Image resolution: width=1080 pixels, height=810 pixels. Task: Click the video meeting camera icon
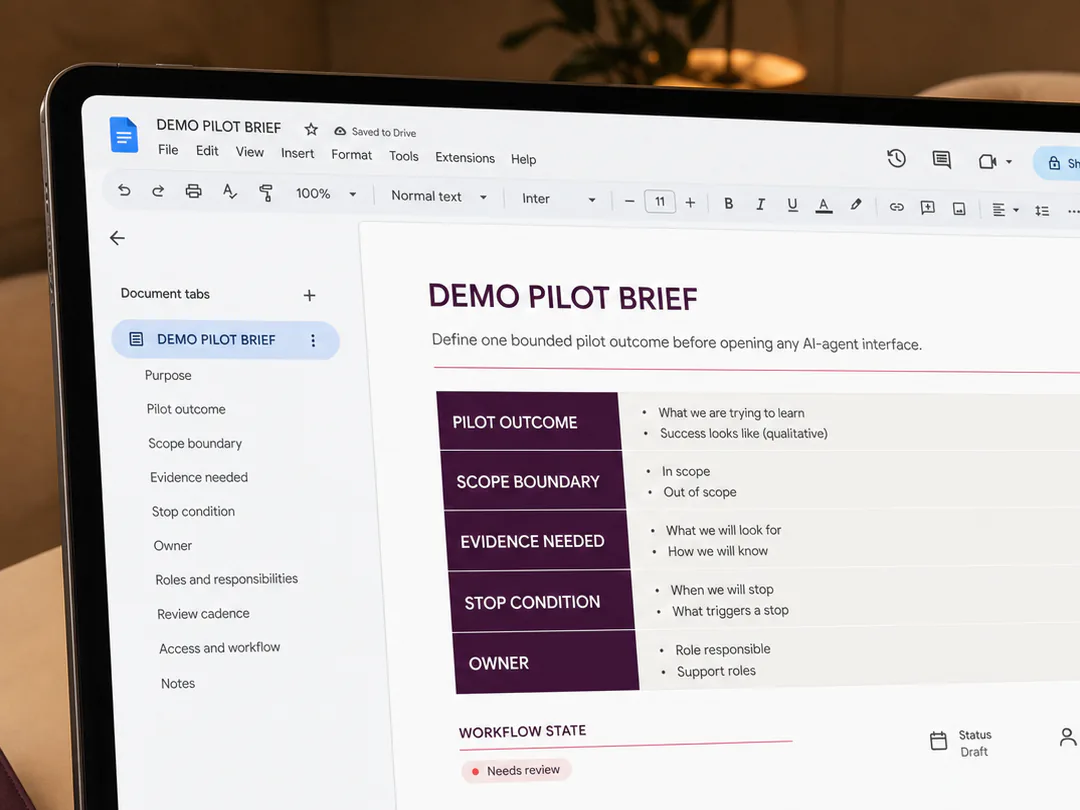click(988, 161)
